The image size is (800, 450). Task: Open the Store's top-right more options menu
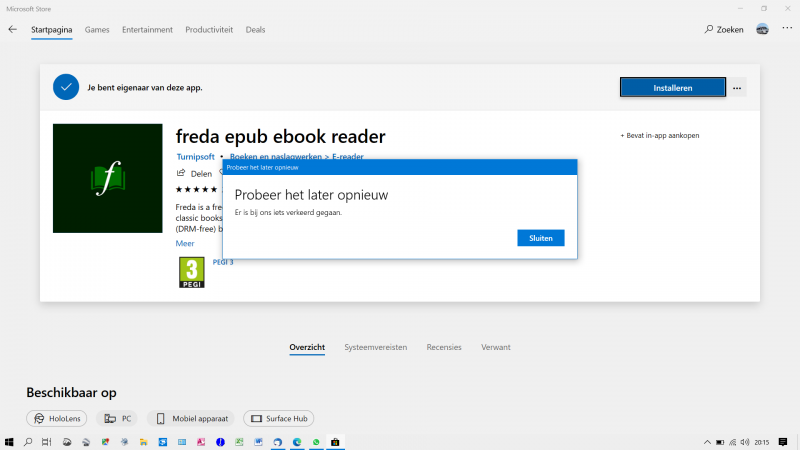click(x=787, y=29)
